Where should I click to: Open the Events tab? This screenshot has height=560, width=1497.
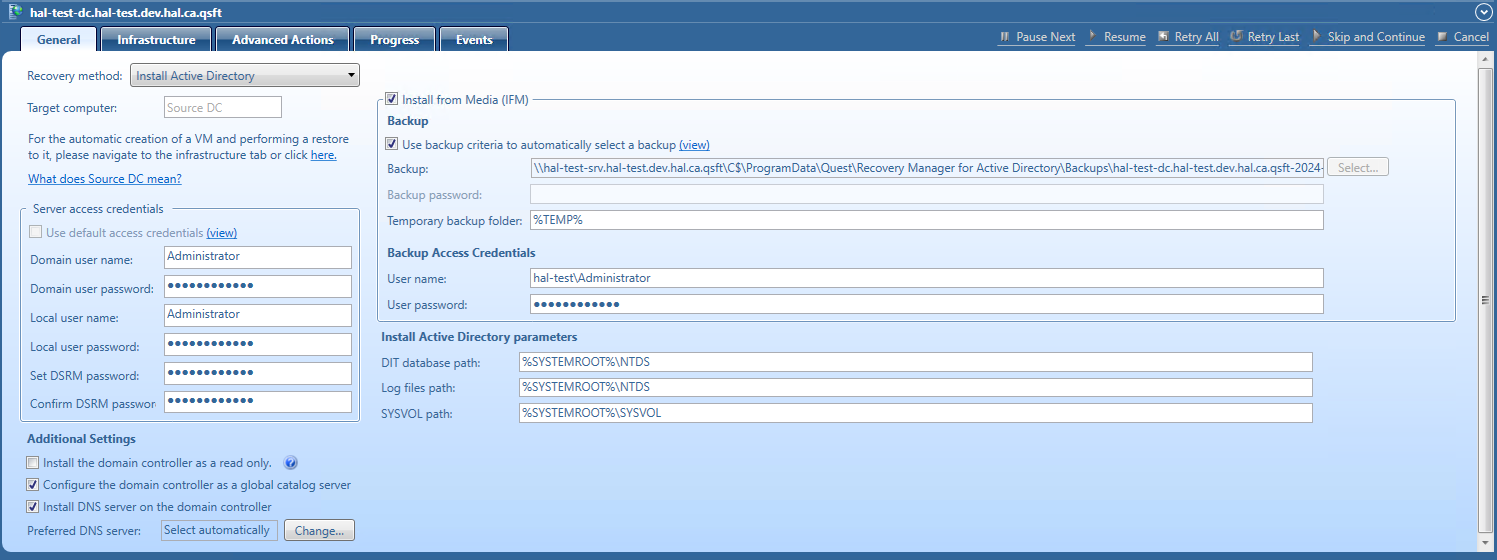pyautogui.click(x=474, y=39)
